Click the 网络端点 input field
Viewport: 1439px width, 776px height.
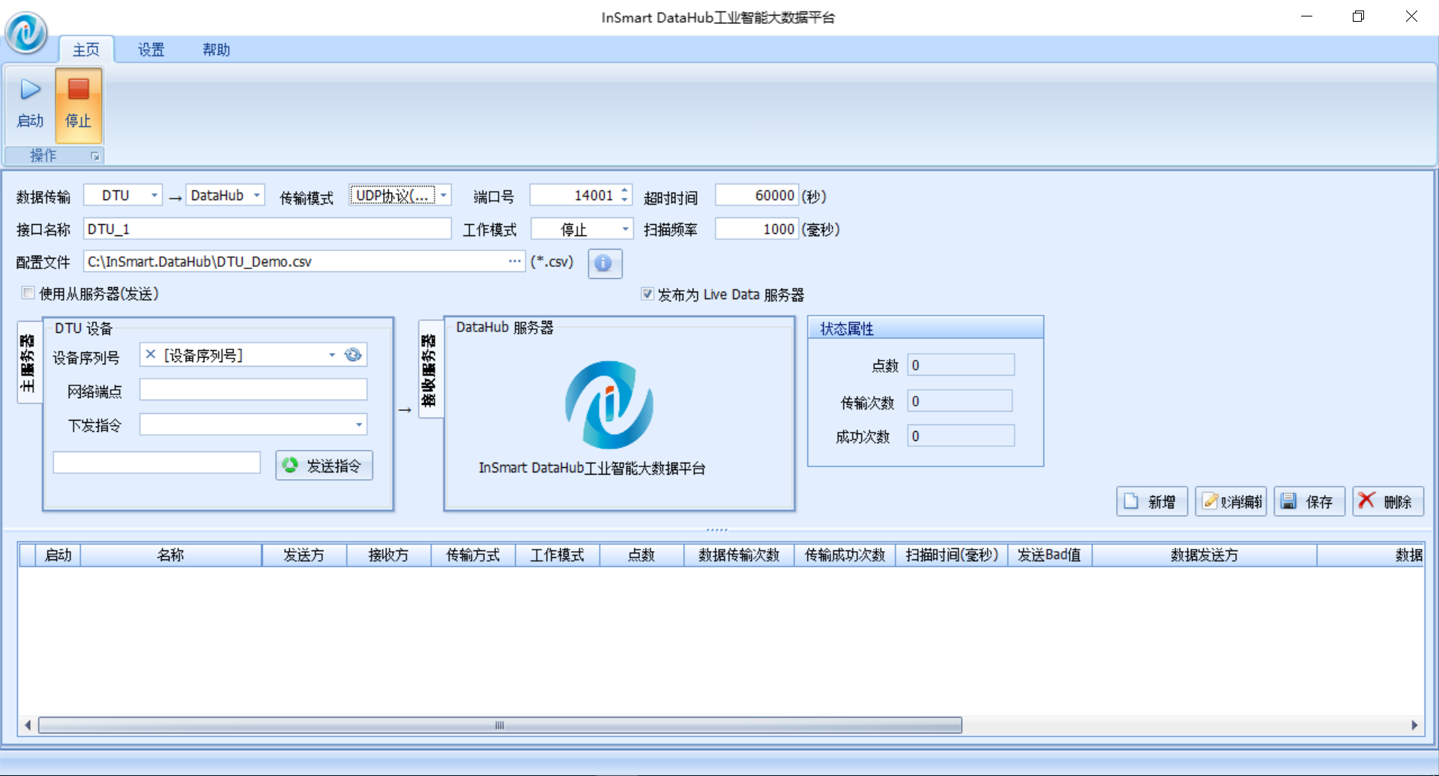[x=253, y=390]
